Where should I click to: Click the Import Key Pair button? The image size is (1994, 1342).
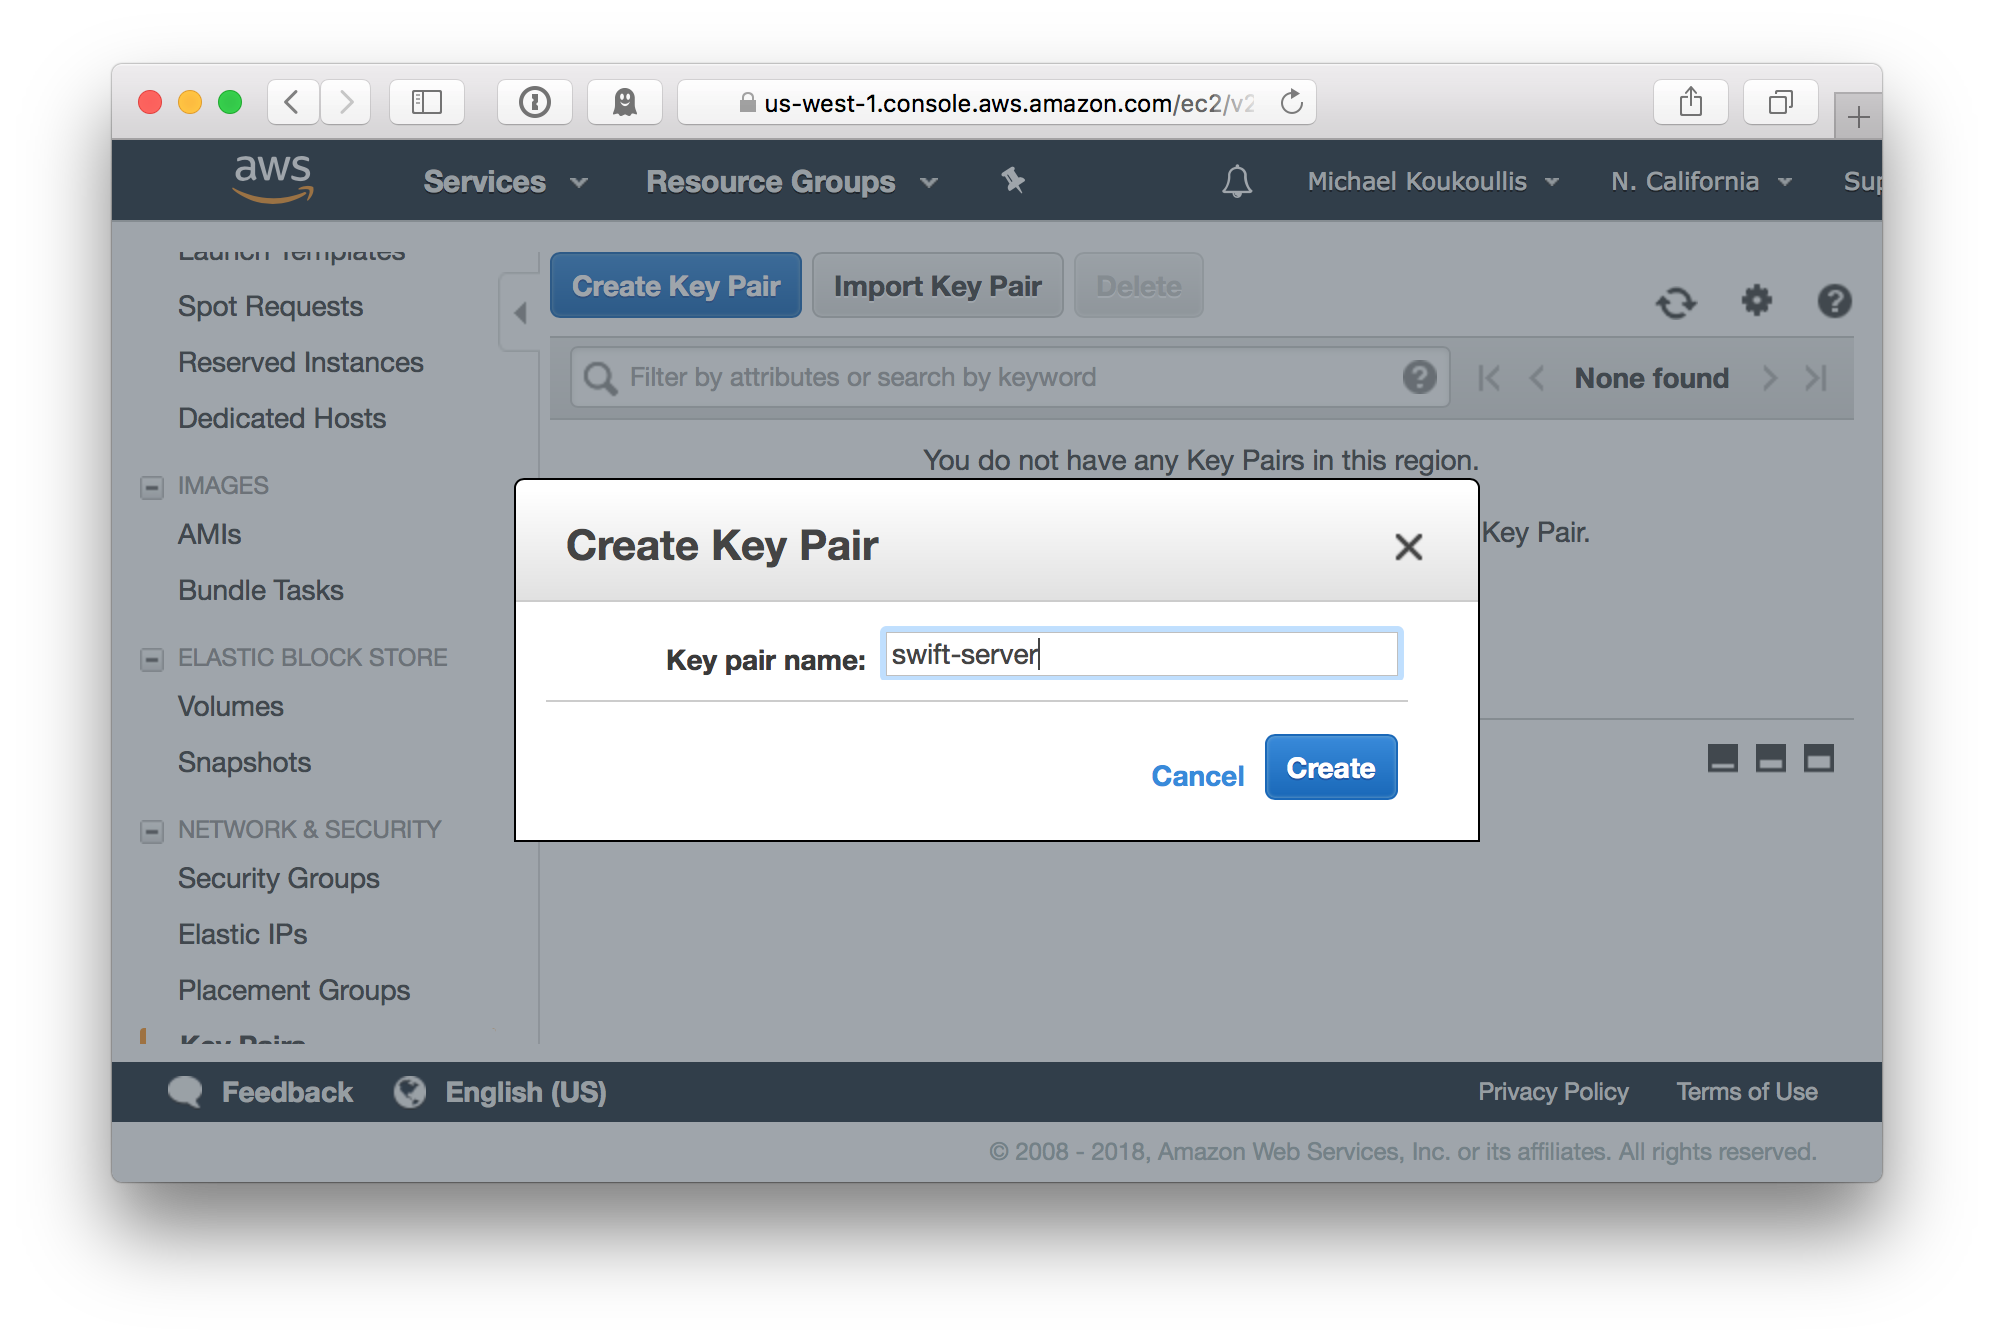(938, 286)
